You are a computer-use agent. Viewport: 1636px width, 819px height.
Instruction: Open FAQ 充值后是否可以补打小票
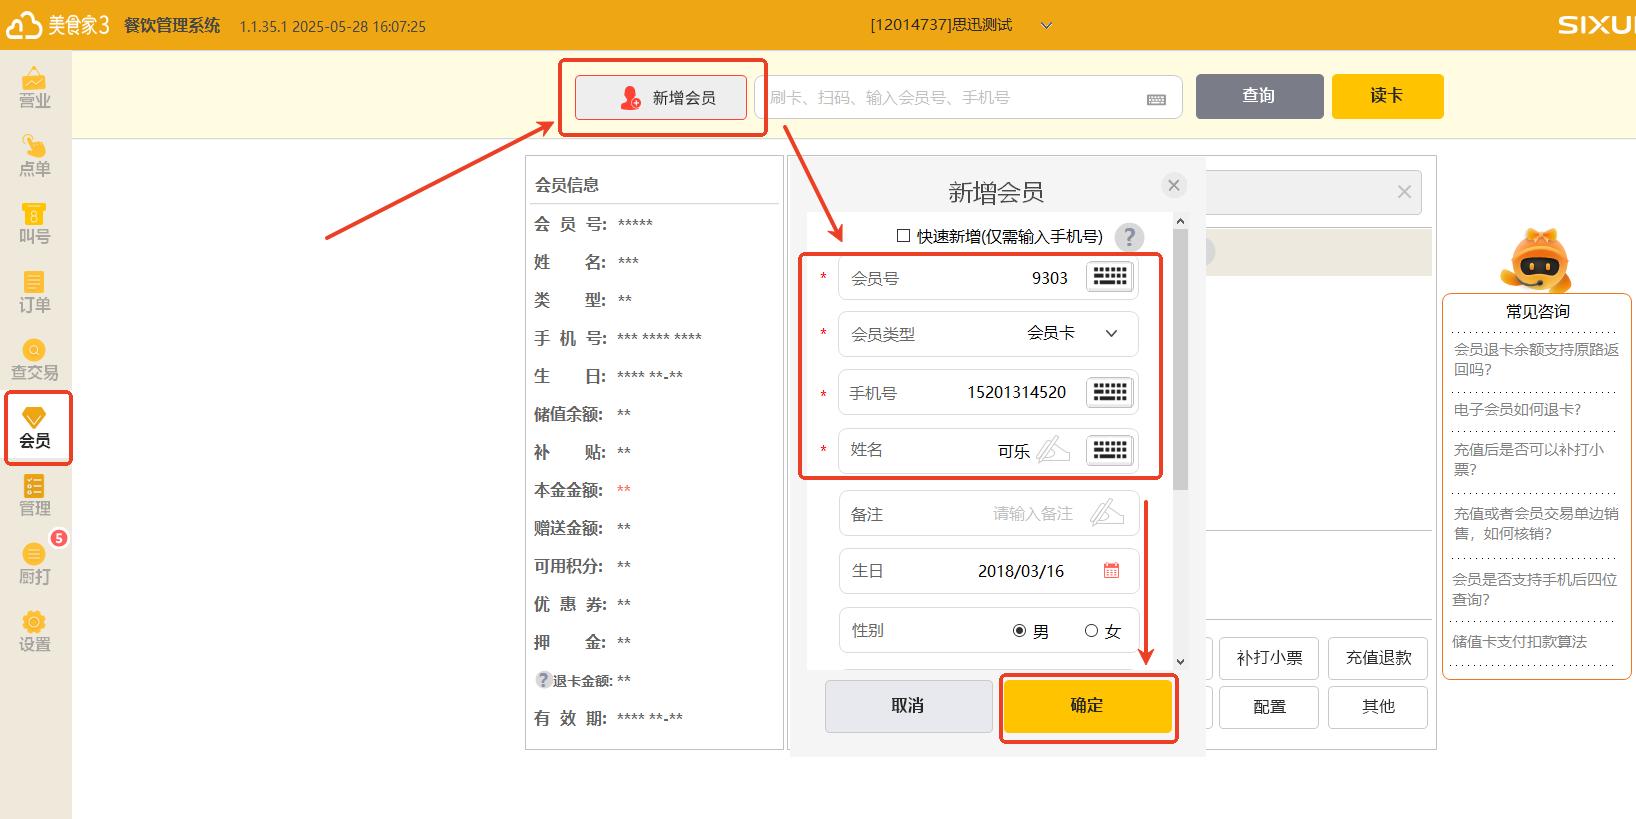coord(1529,459)
